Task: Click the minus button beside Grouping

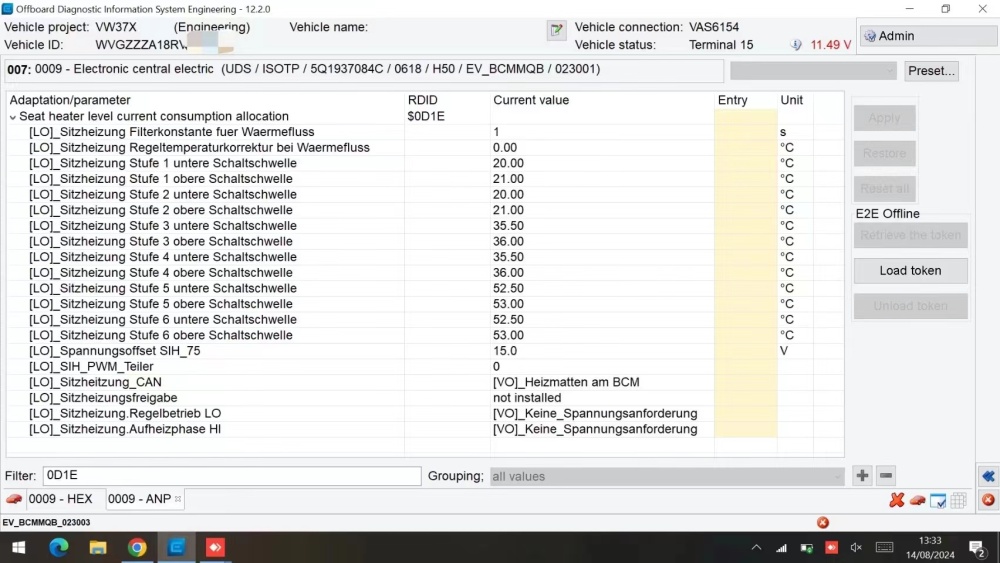Action: (x=886, y=476)
